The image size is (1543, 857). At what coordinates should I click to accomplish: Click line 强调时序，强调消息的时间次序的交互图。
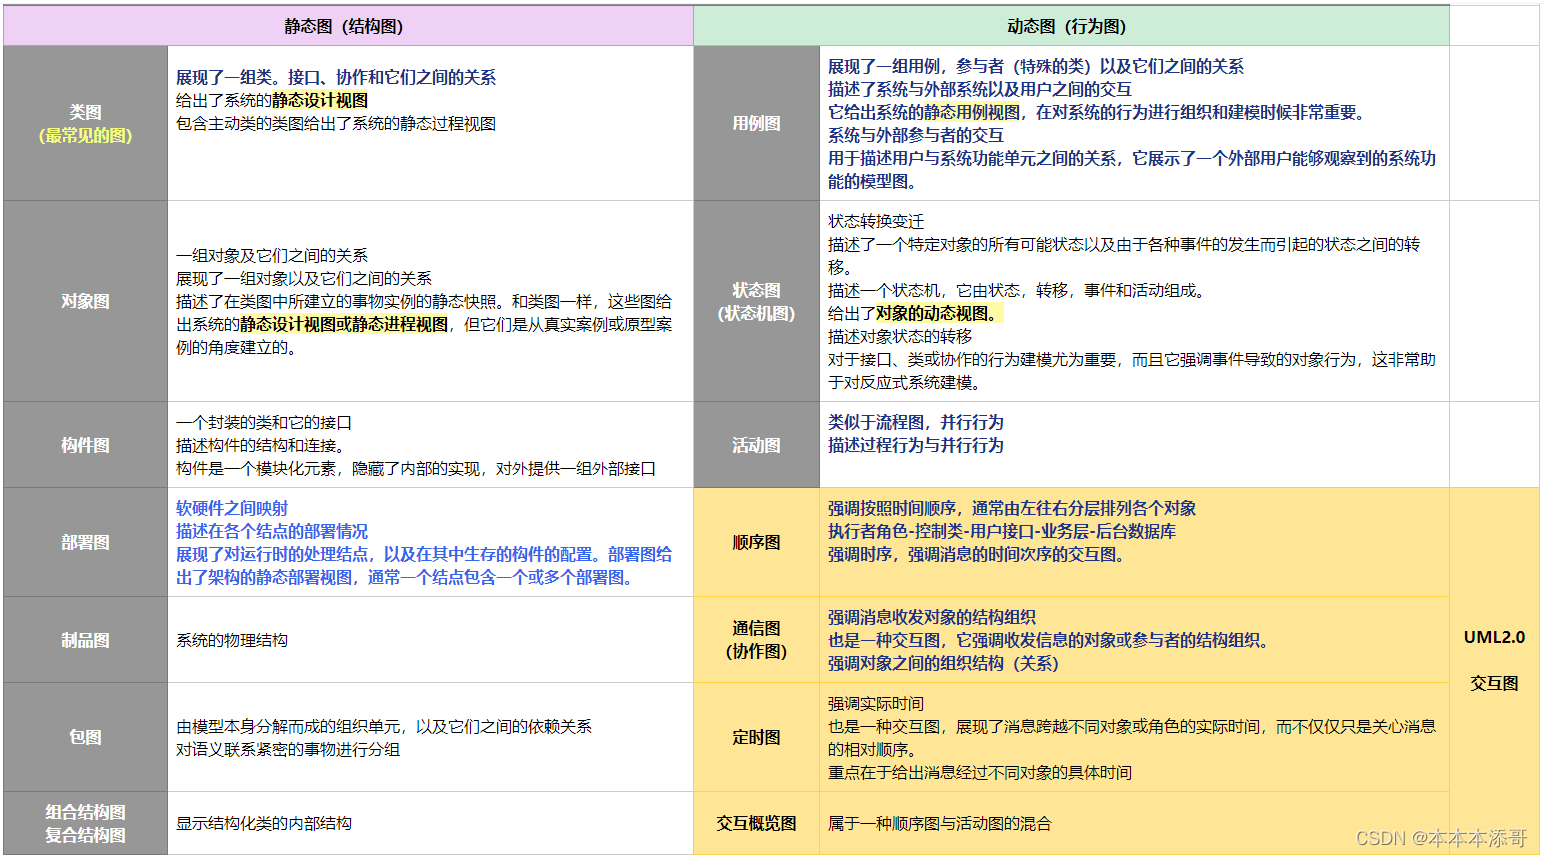978,554
